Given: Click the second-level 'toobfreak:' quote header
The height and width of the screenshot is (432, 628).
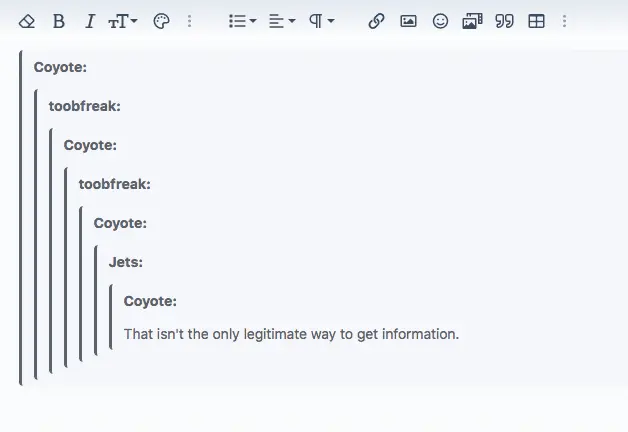Looking at the screenshot, I should [x=85, y=106].
